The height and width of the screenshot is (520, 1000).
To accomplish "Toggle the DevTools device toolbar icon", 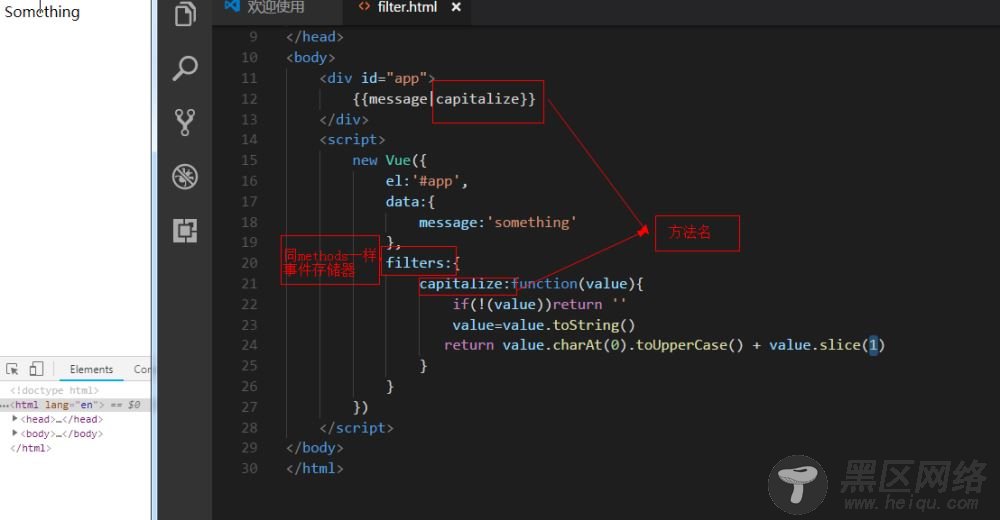I will [x=36, y=369].
